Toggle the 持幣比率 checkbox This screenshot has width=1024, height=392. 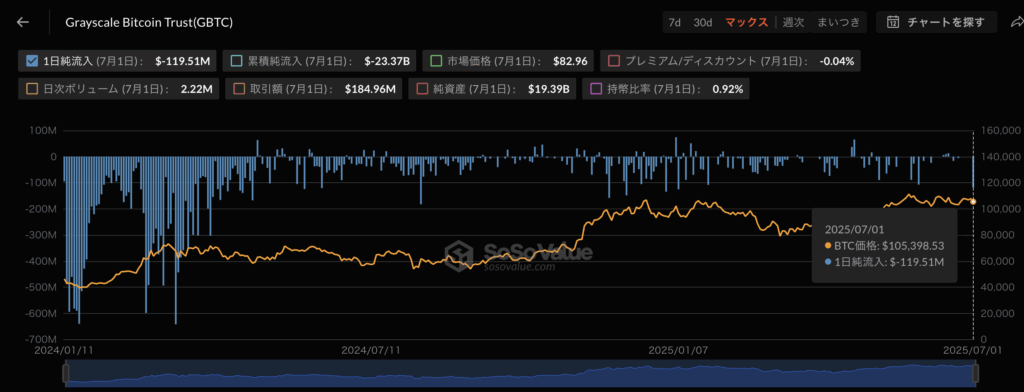pyautogui.click(x=596, y=89)
